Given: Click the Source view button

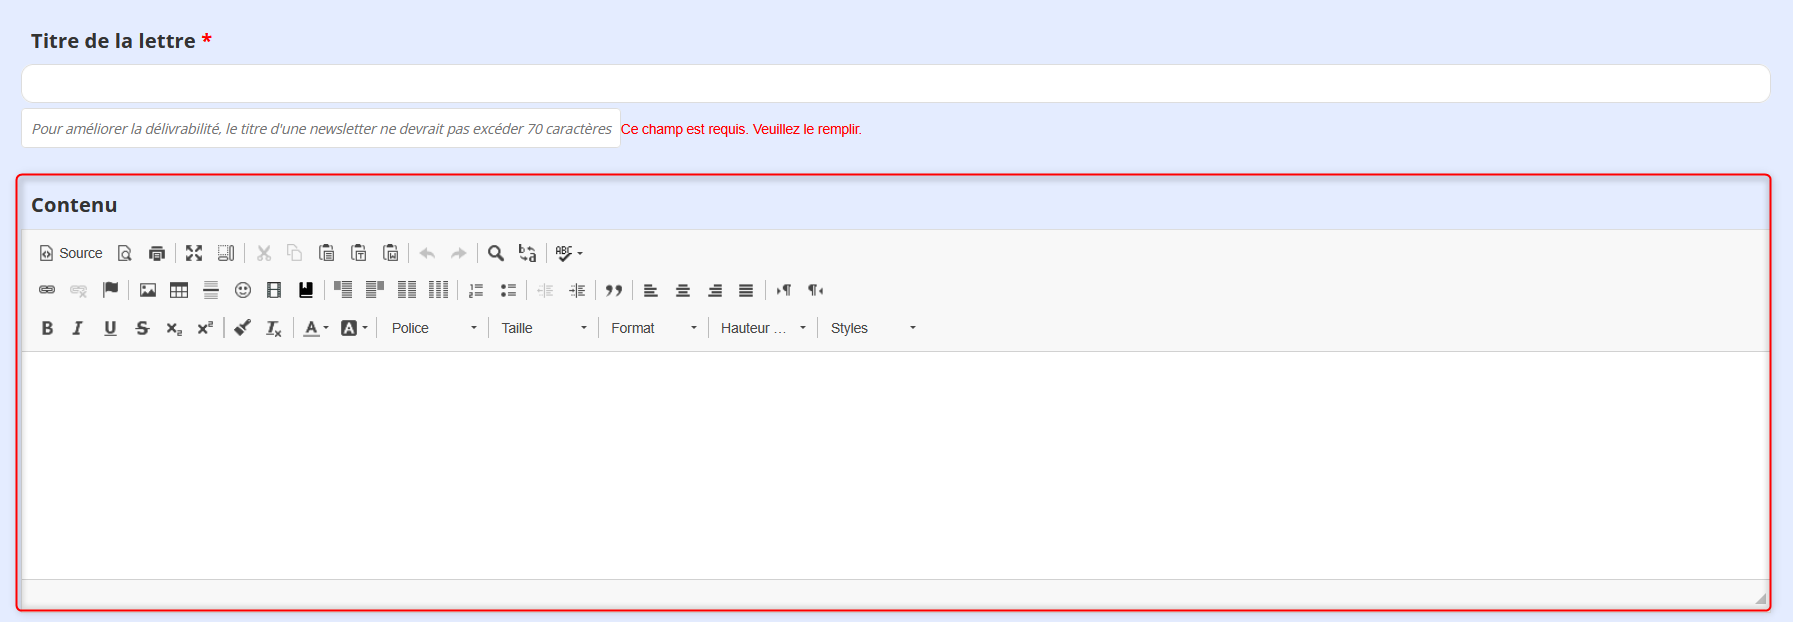Looking at the screenshot, I should (x=71, y=253).
